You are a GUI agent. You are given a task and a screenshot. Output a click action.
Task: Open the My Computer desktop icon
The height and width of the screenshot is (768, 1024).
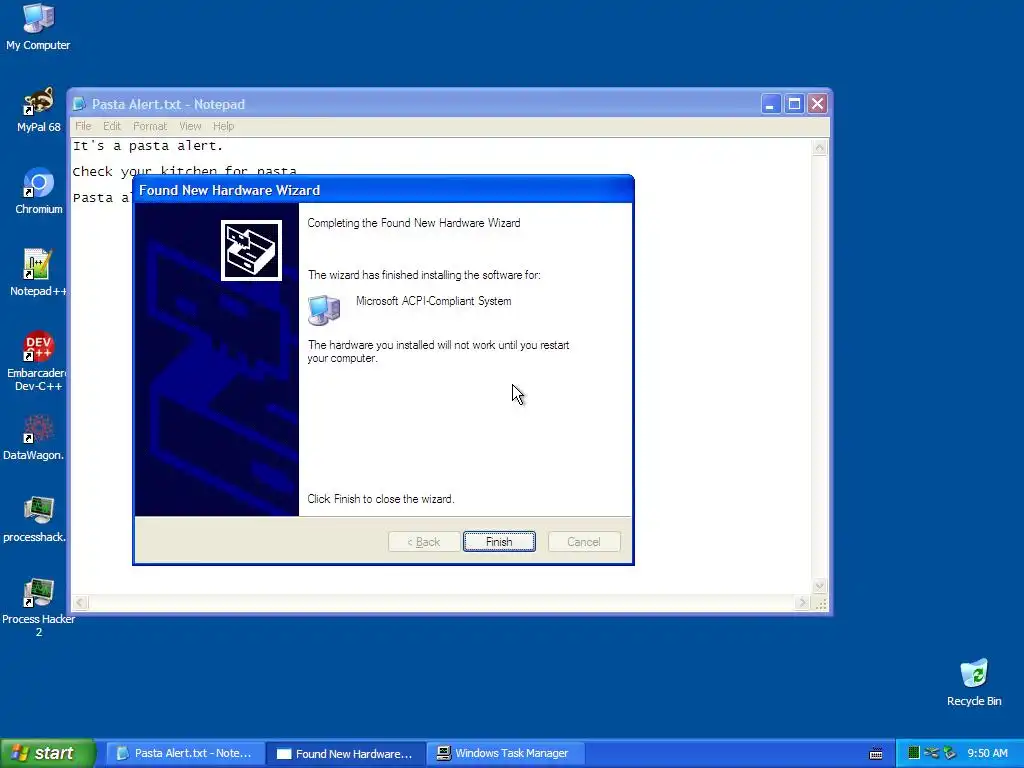[38, 27]
